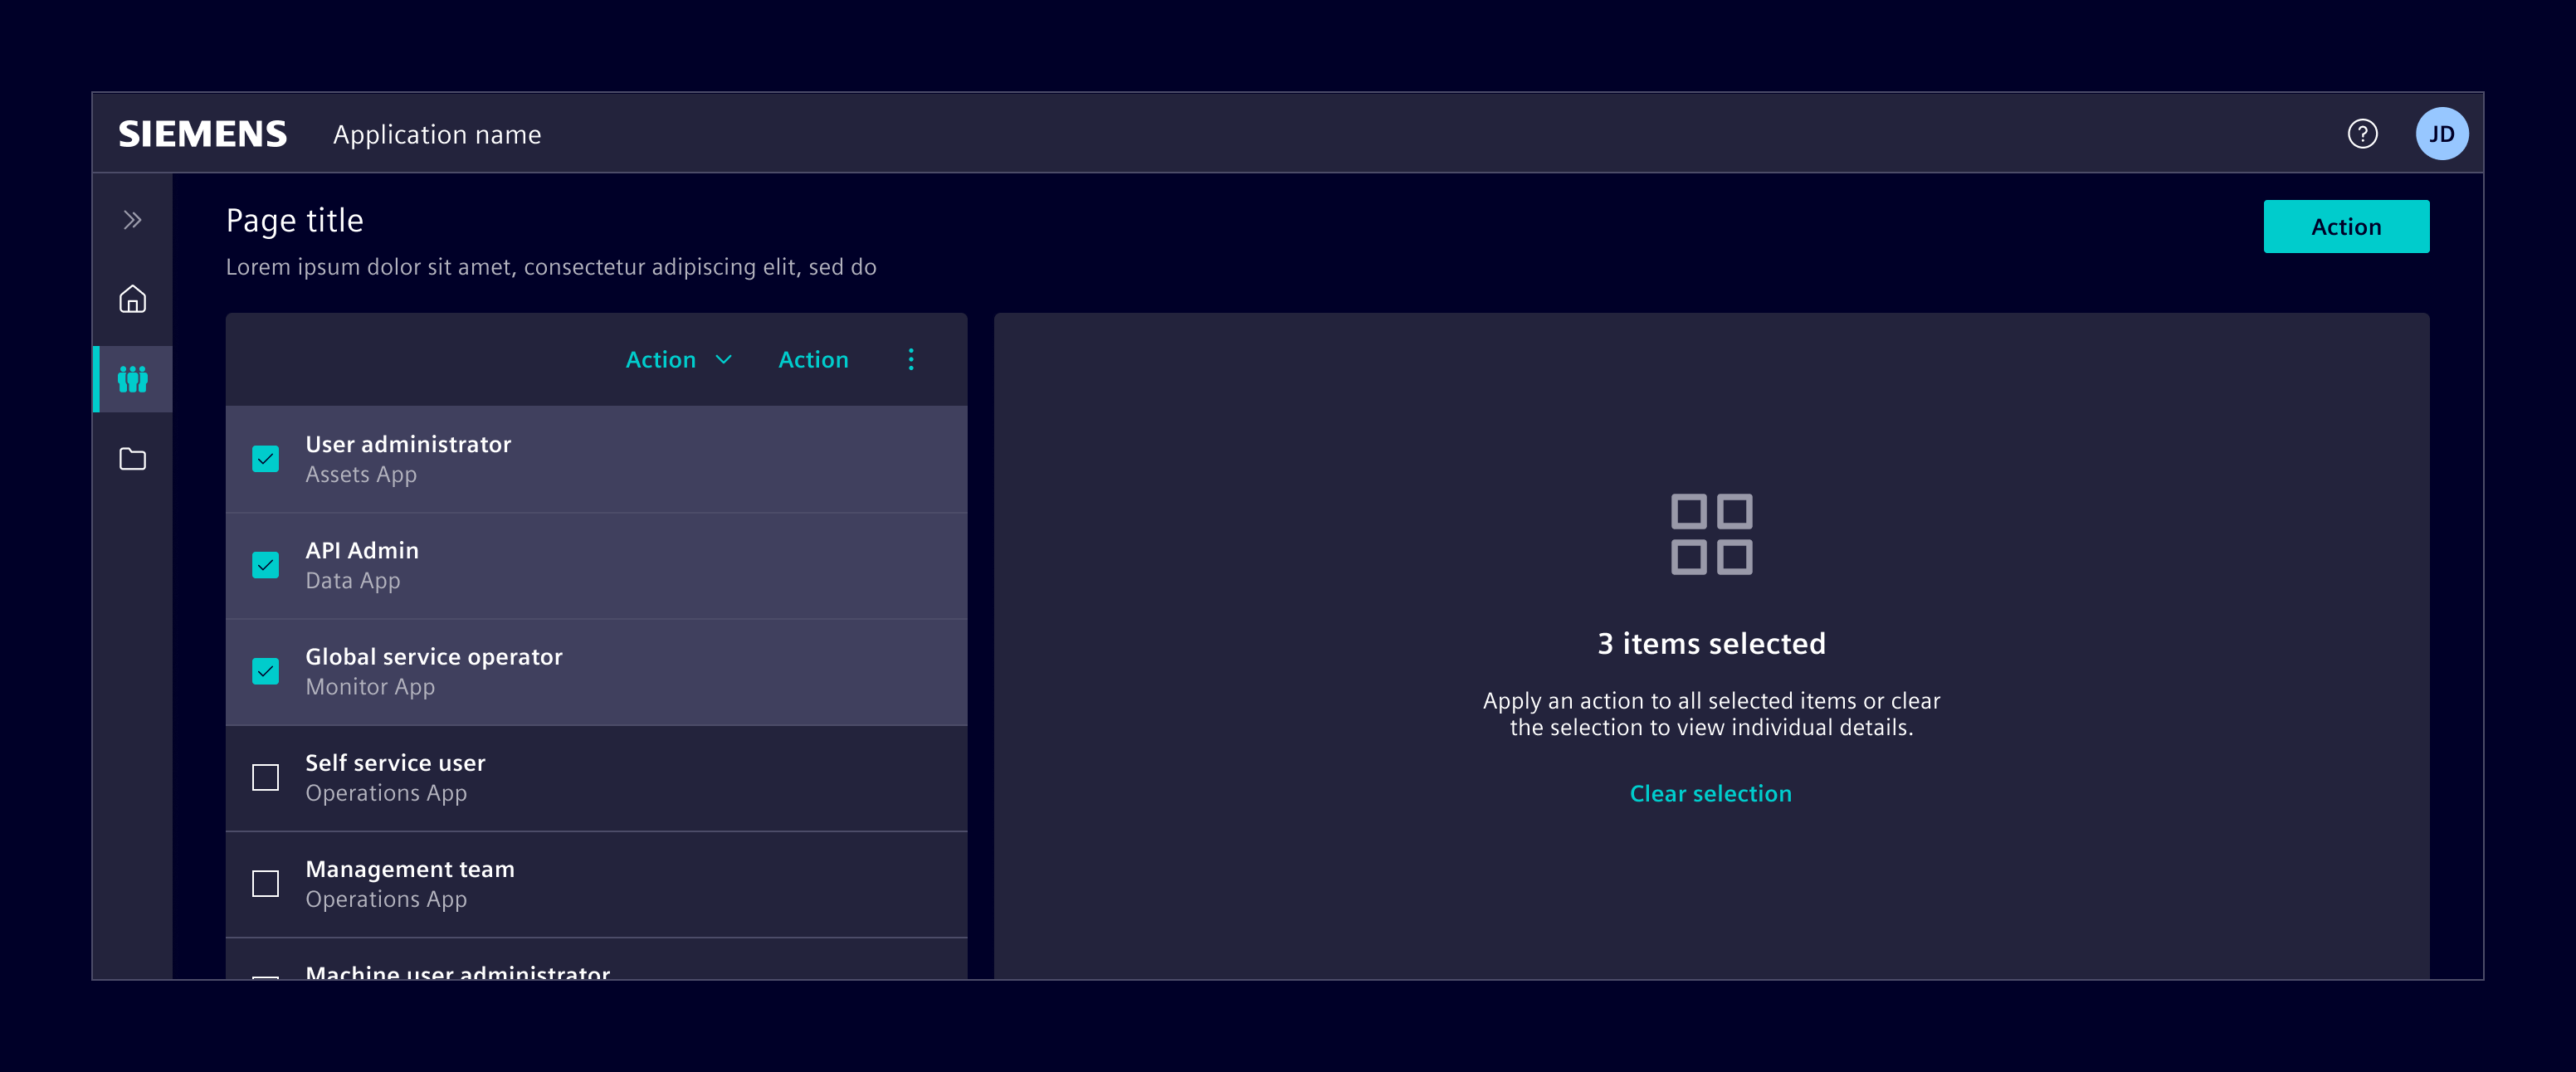The height and width of the screenshot is (1072, 2576).
Task: Open the Action dropdown above the list
Action: pos(678,359)
